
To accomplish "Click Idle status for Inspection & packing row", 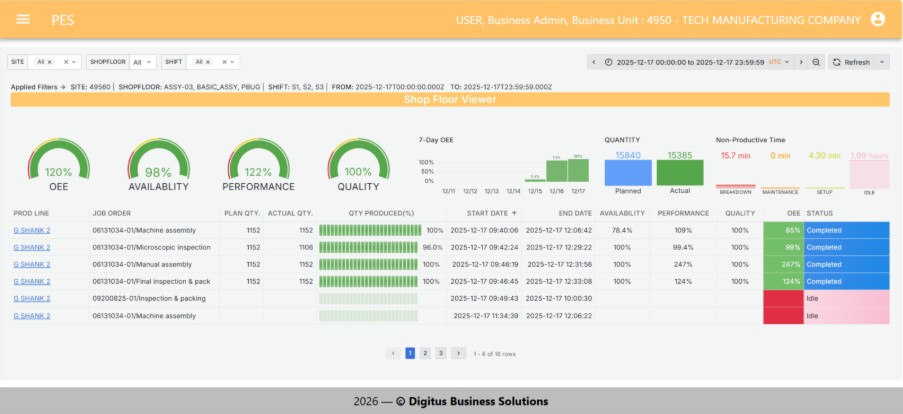I will click(x=847, y=298).
